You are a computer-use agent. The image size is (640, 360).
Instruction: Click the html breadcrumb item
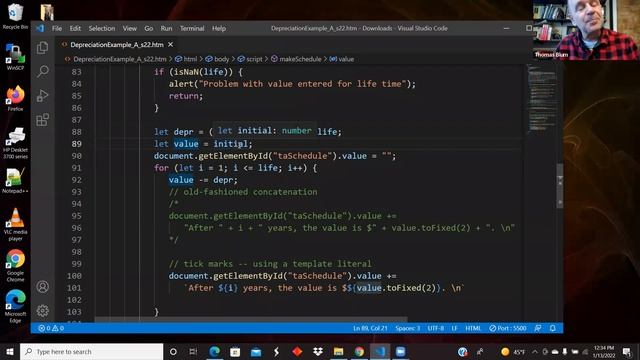186,59
